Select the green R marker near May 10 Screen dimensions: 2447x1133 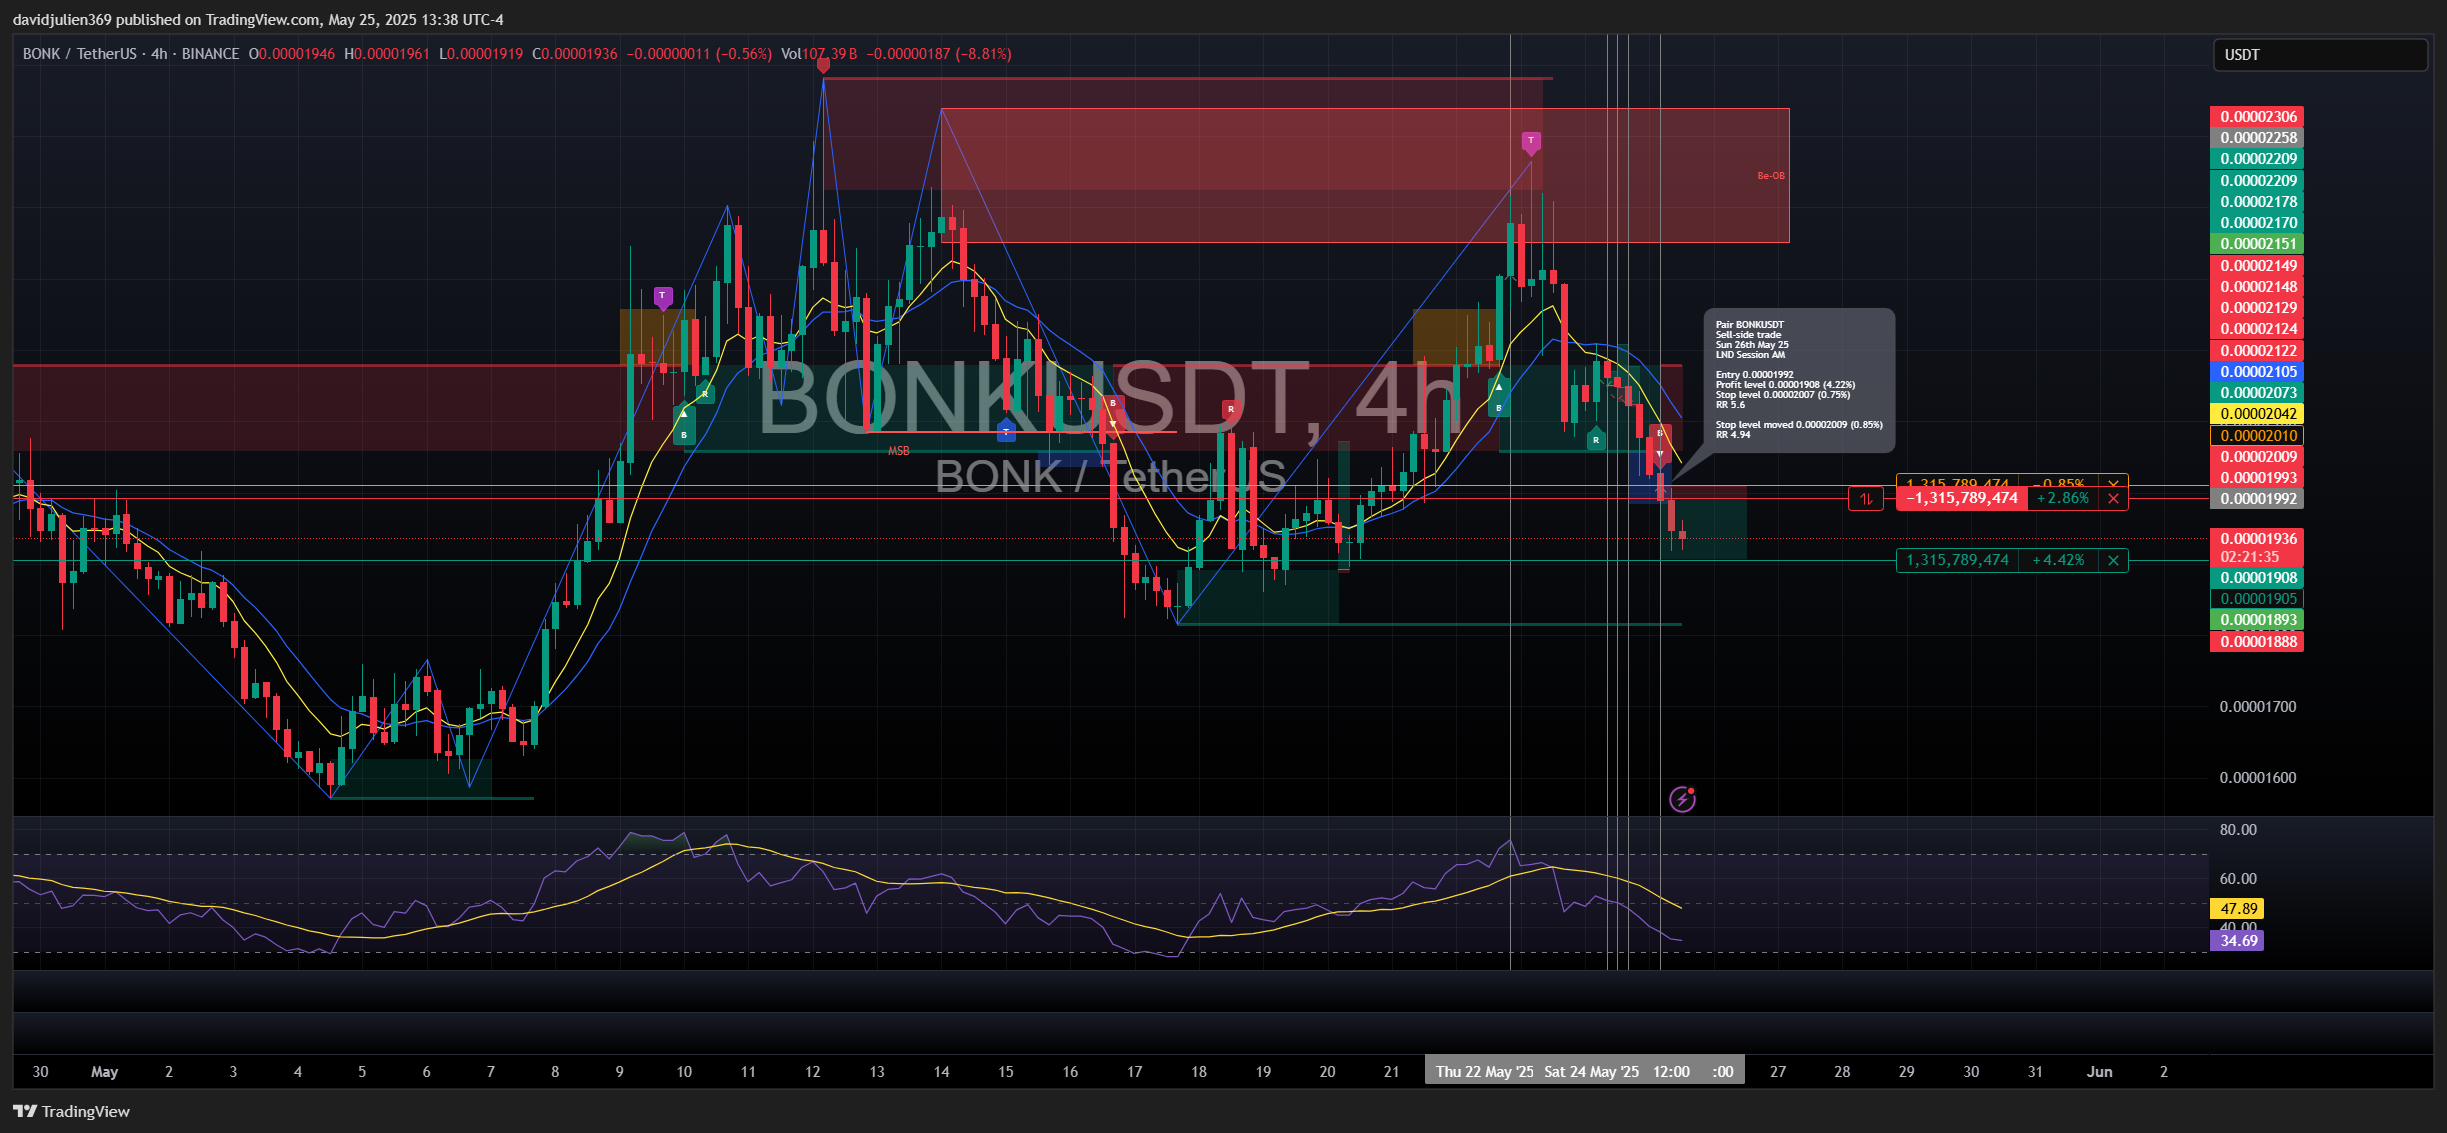(705, 394)
